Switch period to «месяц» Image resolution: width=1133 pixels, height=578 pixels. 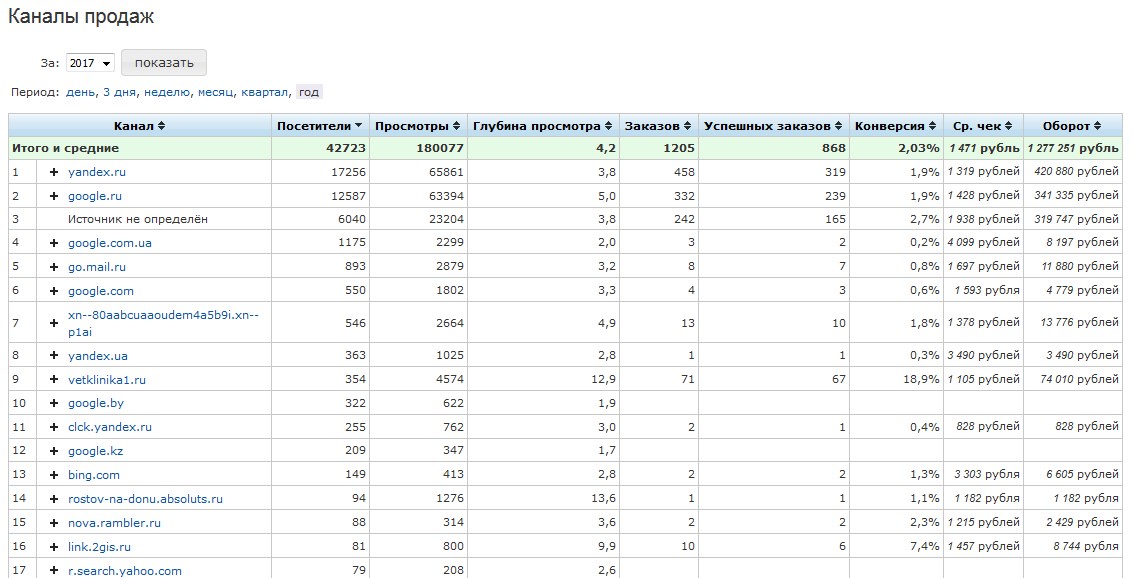[216, 92]
